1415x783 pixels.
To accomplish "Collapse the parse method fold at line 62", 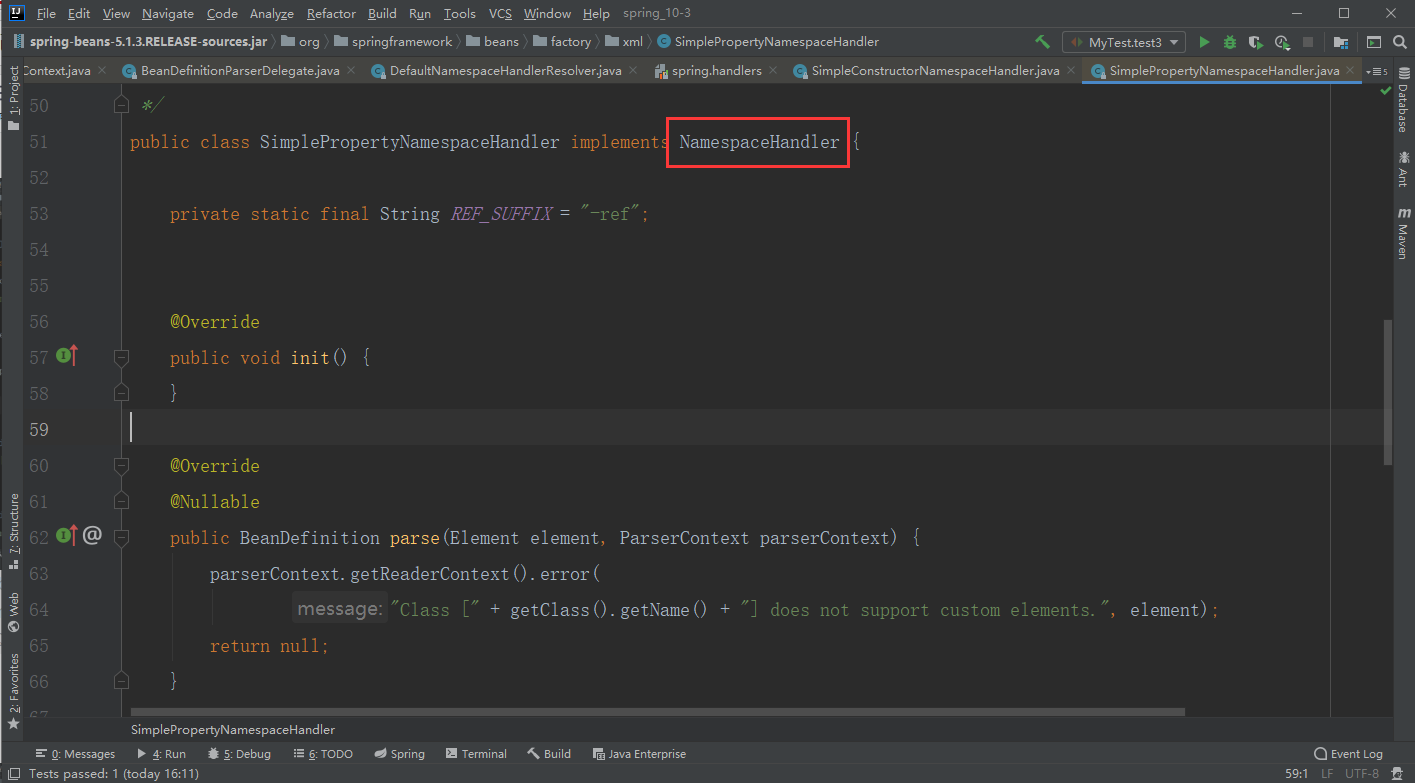I will pos(121,537).
